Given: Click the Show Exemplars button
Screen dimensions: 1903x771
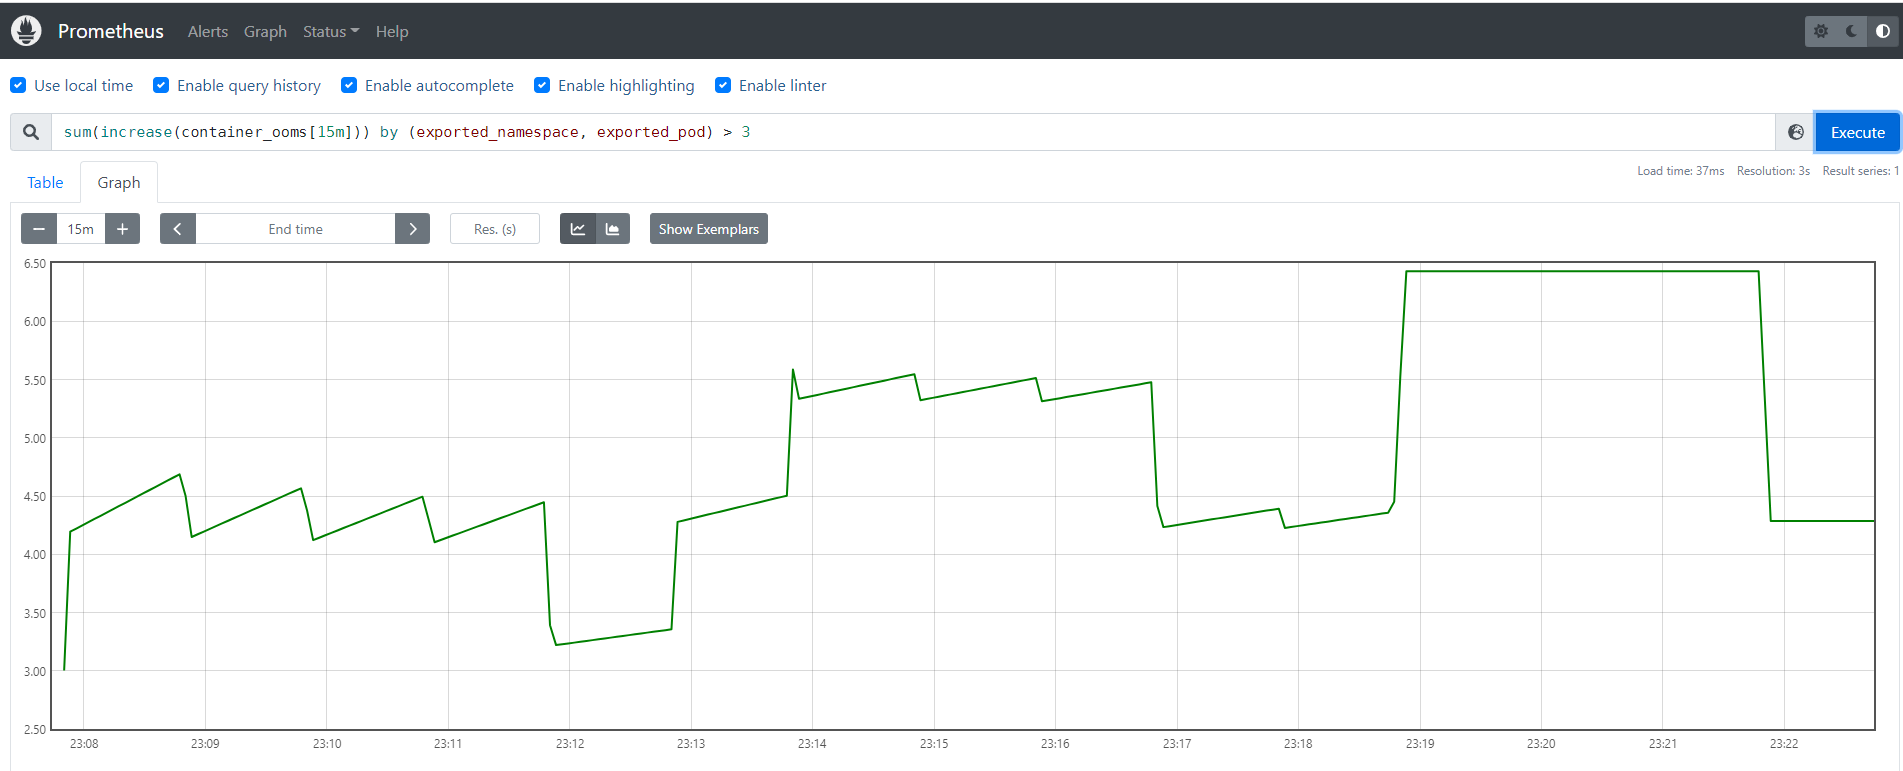Looking at the screenshot, I should tap(708, 229).
